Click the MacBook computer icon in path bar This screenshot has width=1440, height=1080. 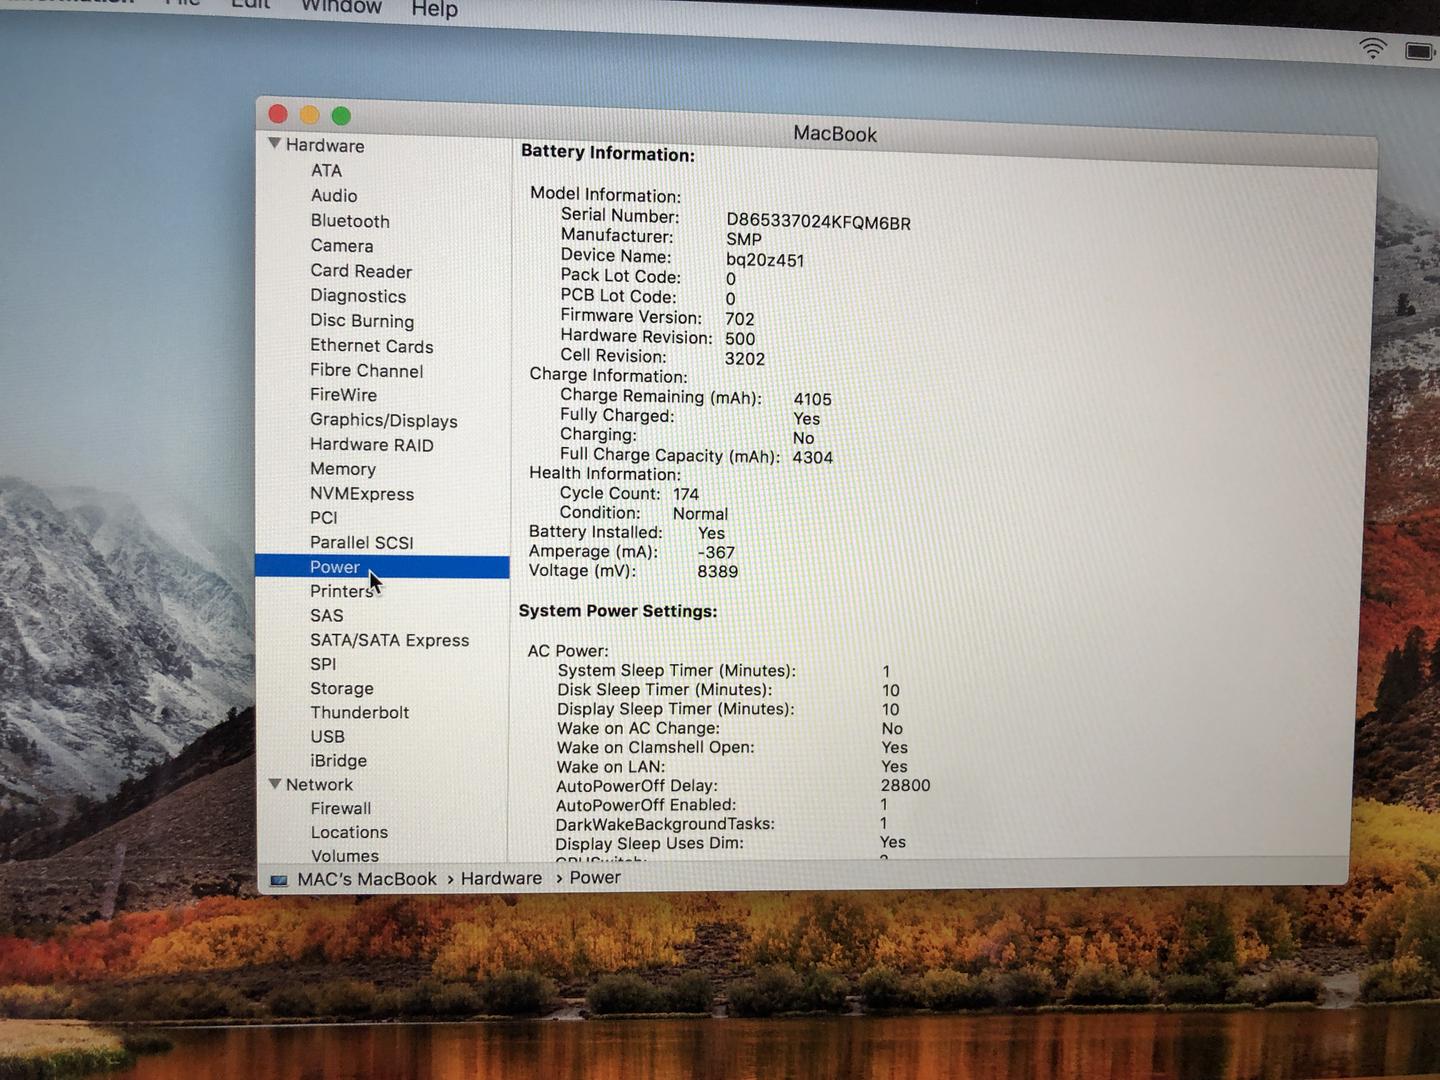click(x=279, y=880)
